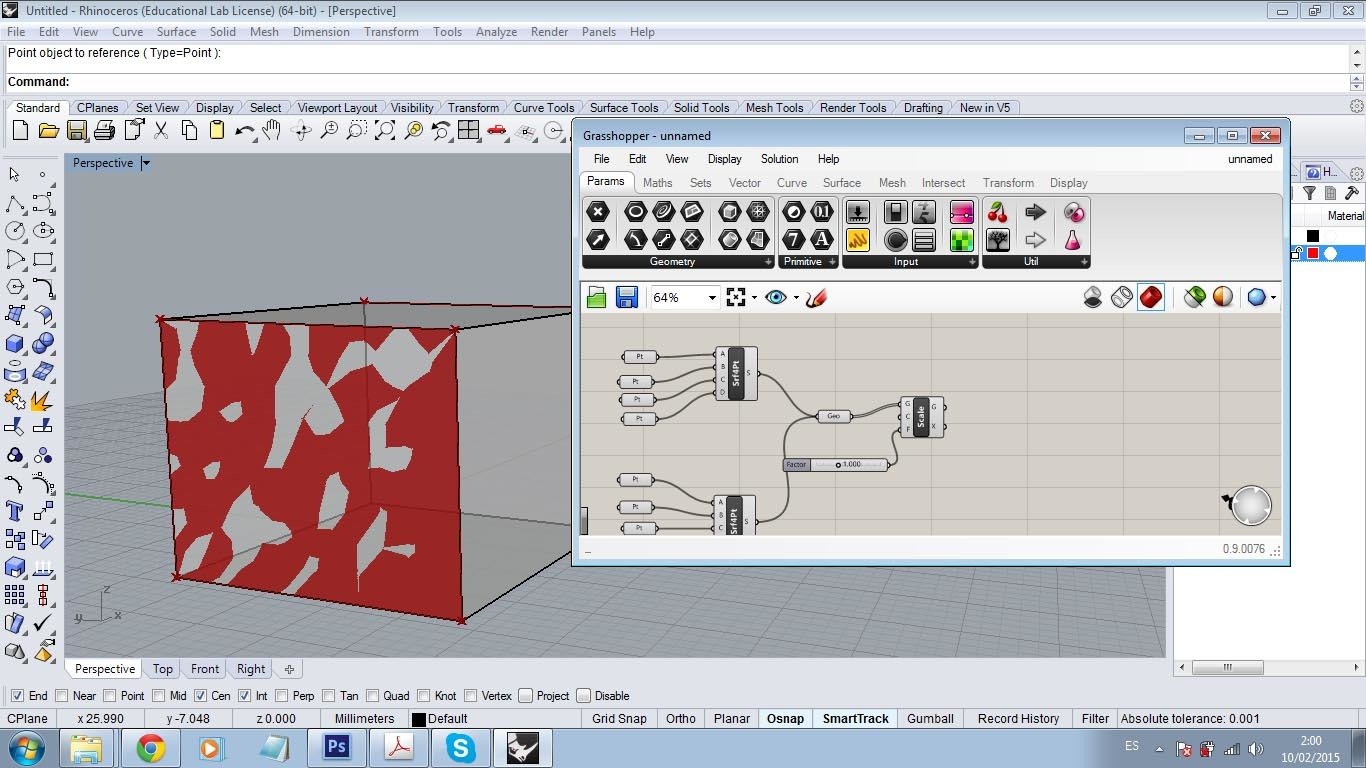Image resolution: width=1366 pixels, height=768 pixels.
Task: Expand the Primitive panel with plus
Action: tap(831, 262)
